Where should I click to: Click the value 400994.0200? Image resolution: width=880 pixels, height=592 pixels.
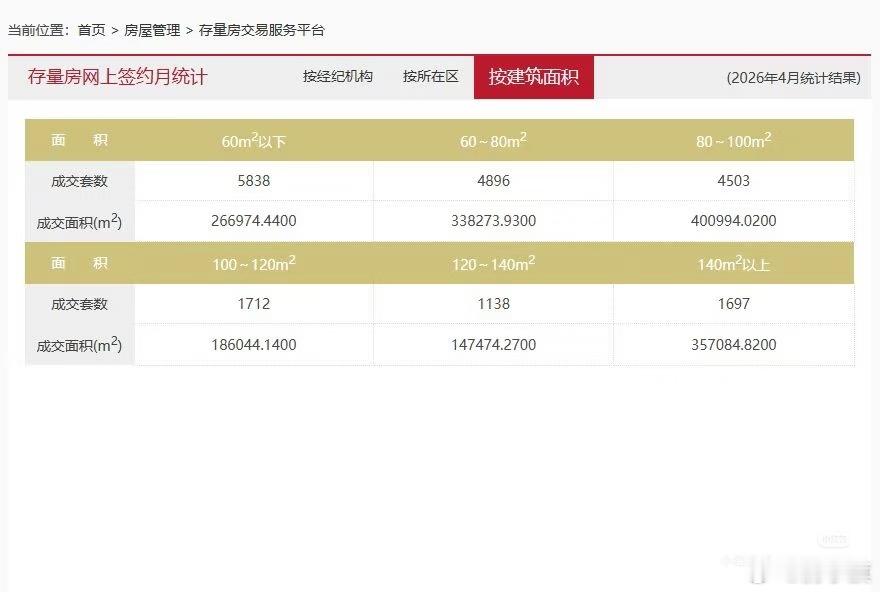(x=734, y=221)
